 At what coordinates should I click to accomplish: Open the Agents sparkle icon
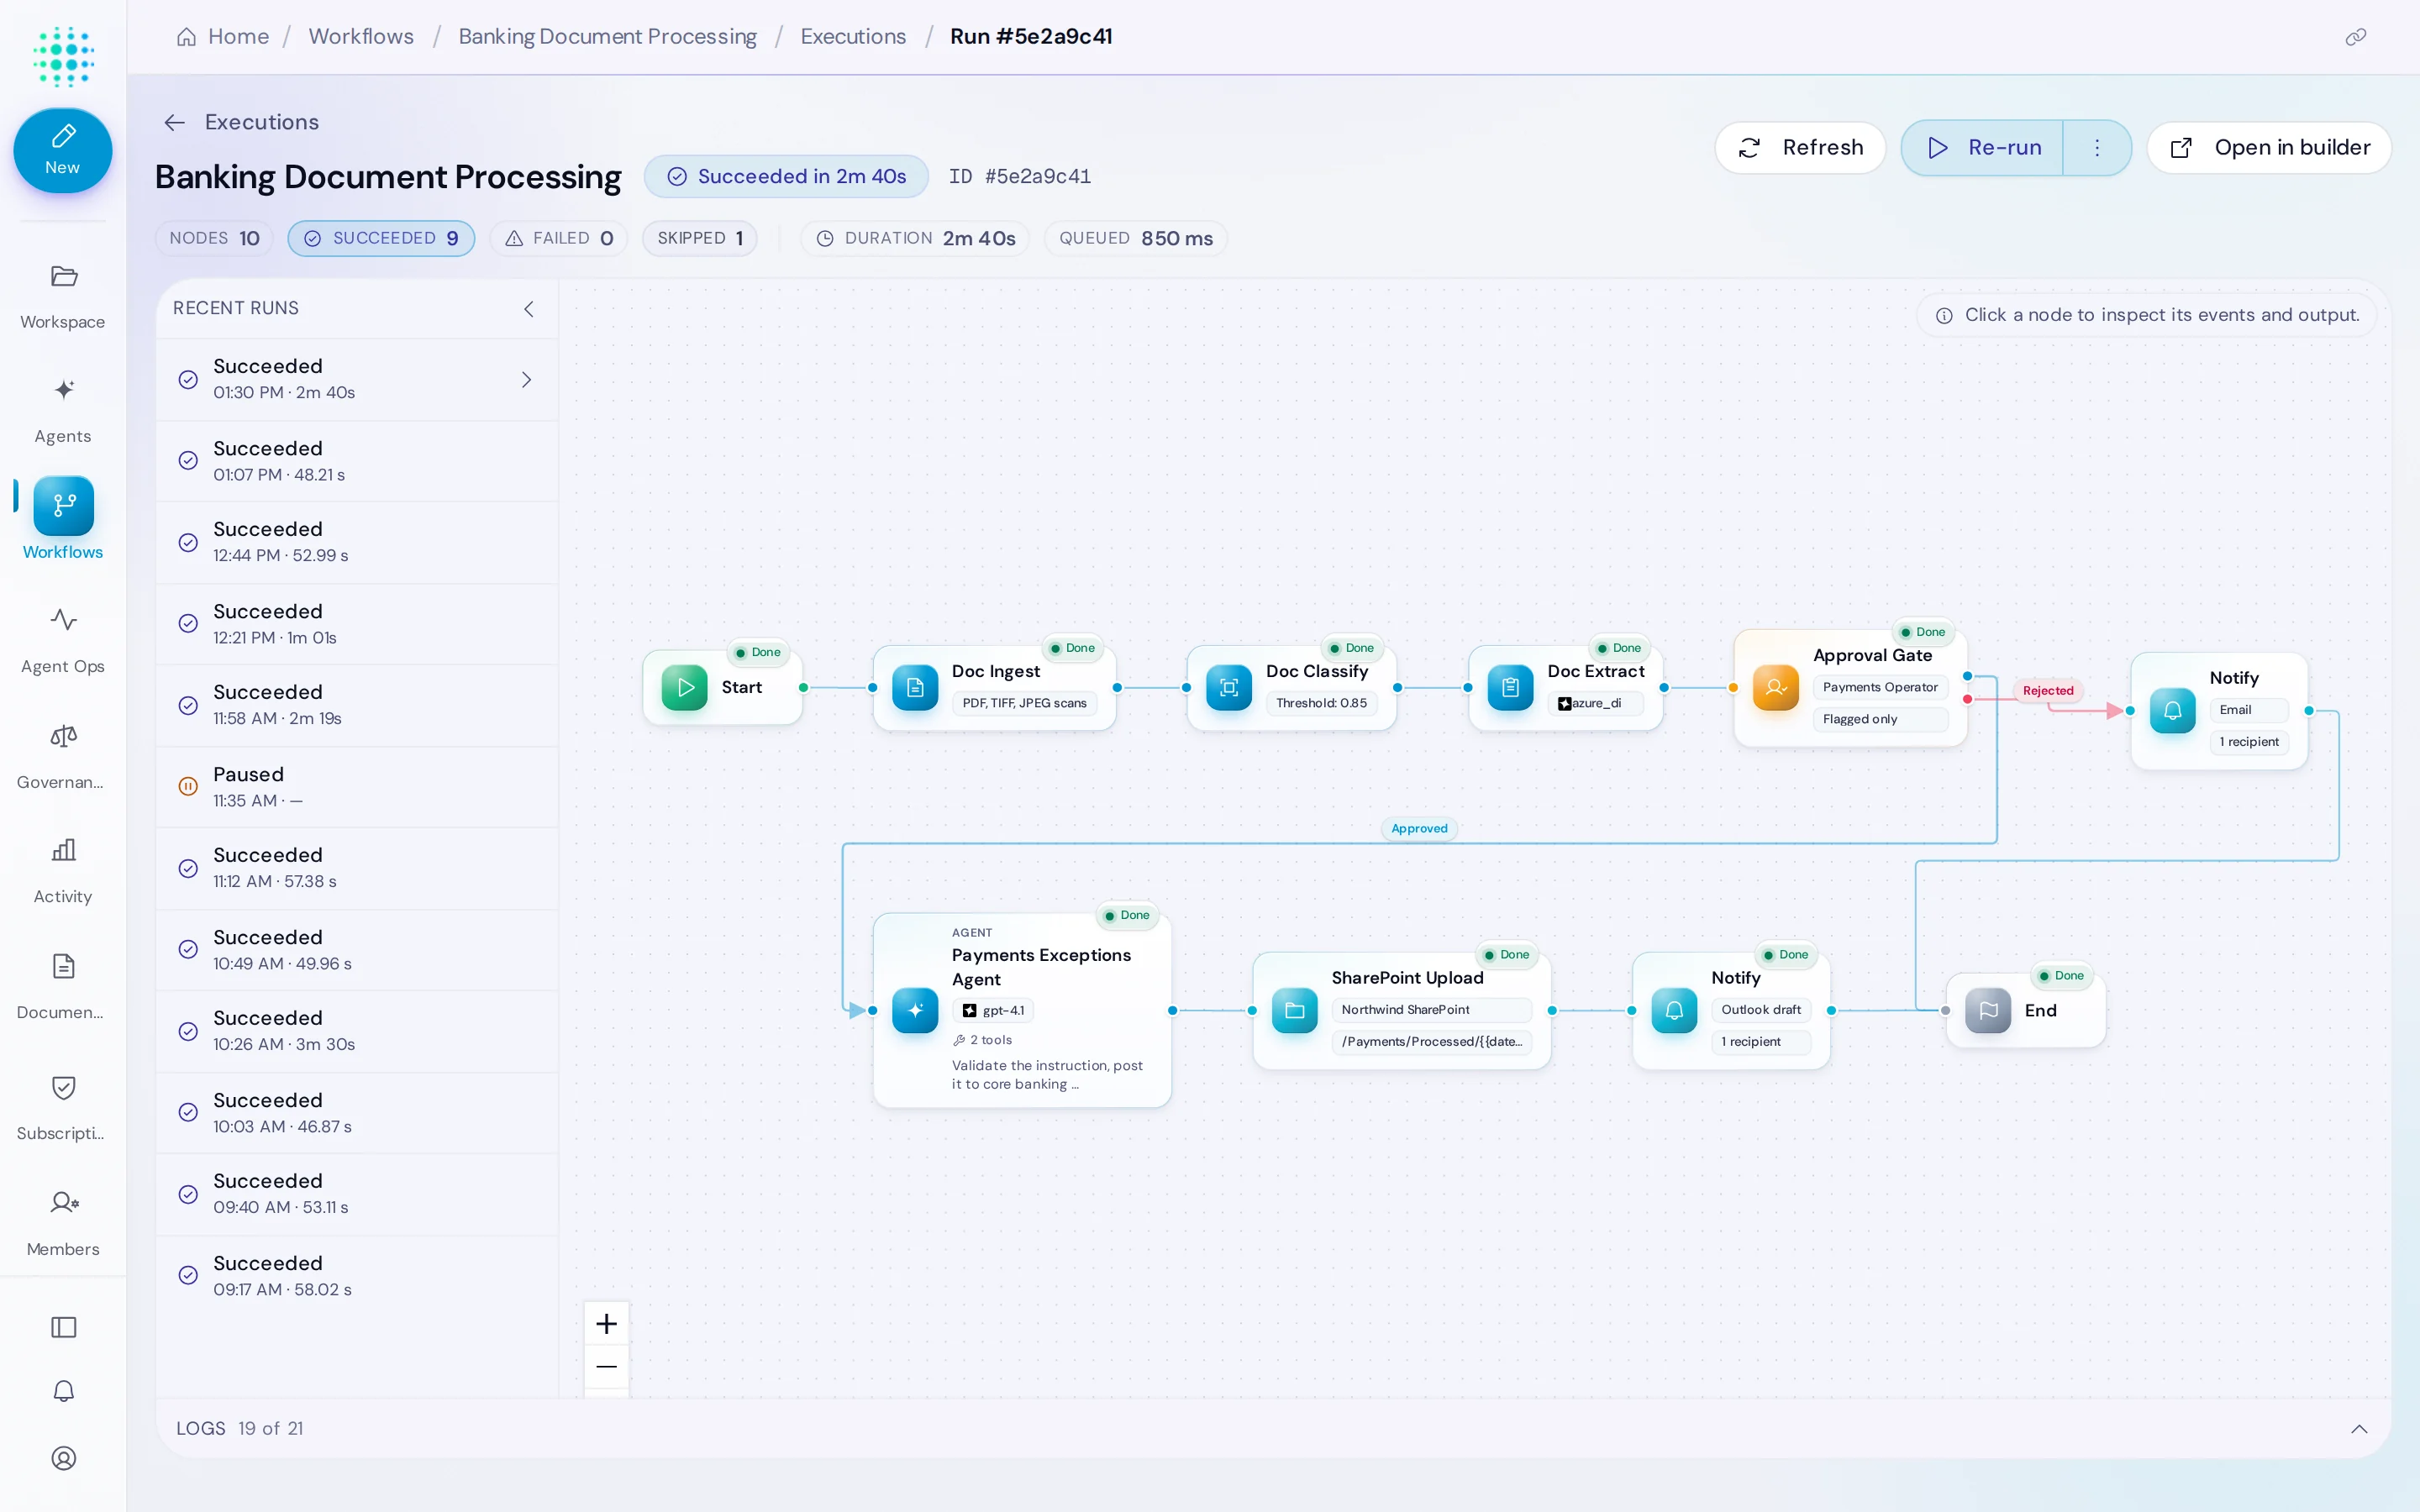(63, 390)
